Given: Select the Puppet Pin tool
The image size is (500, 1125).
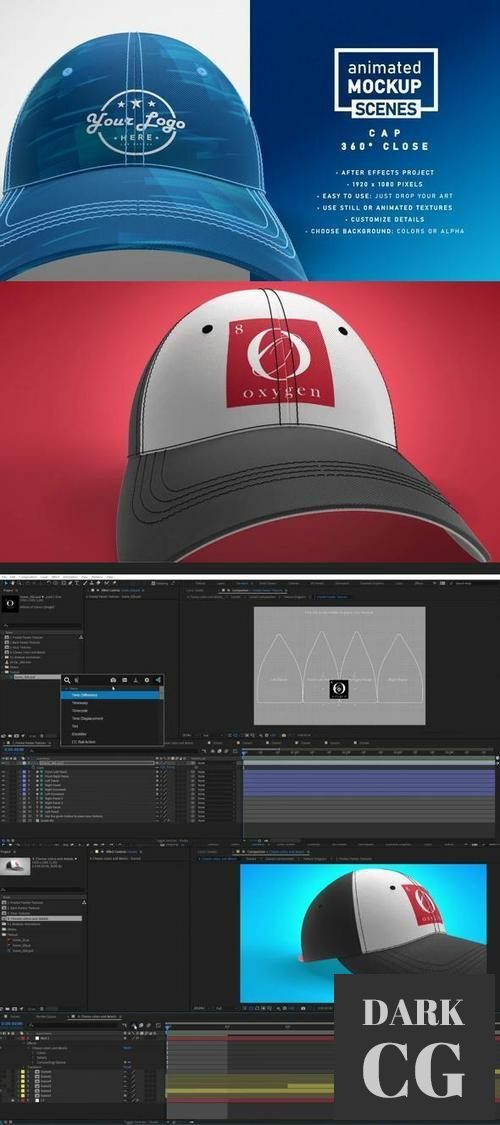Looking at the screenshot, I should click(x=113, y=583).
